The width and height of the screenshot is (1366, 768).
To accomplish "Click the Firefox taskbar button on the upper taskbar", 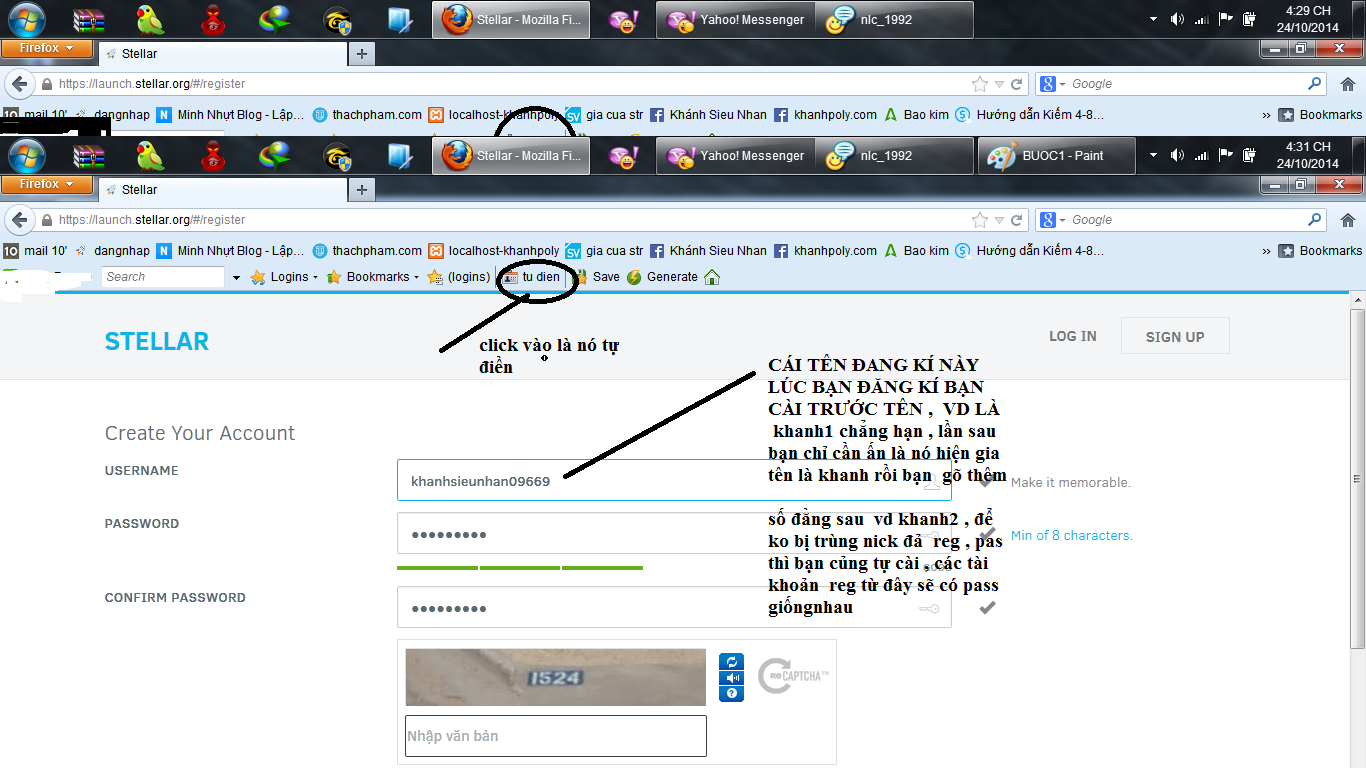I will coord(511,20).
